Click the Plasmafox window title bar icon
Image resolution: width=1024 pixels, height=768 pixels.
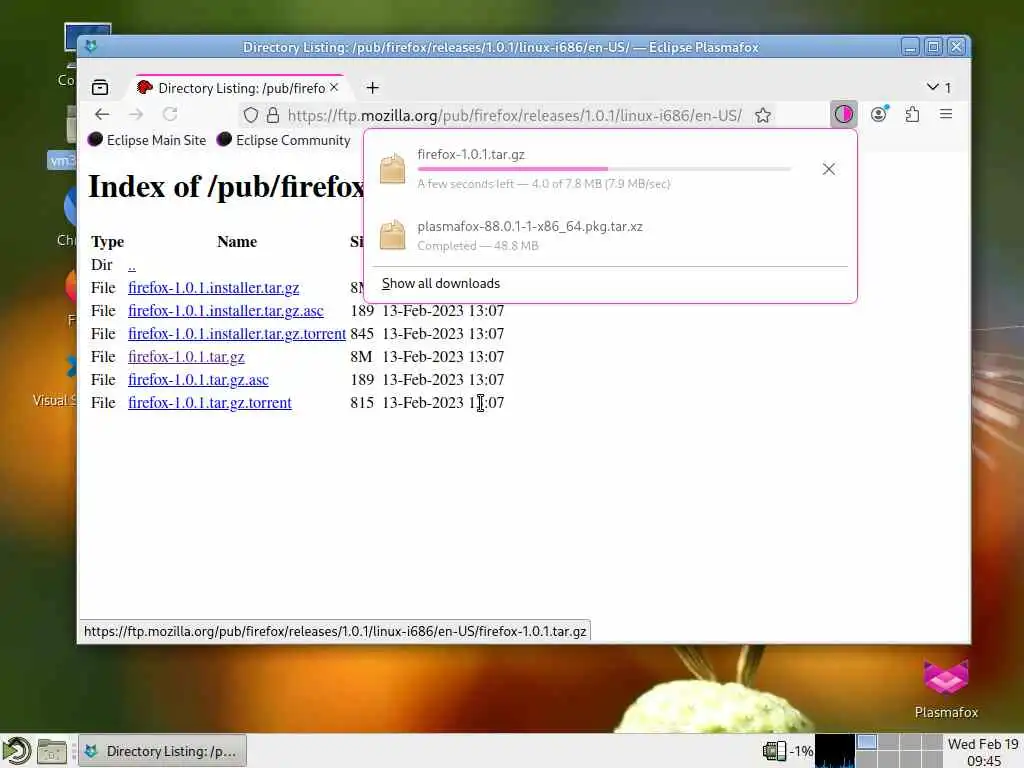coord(91,46)
